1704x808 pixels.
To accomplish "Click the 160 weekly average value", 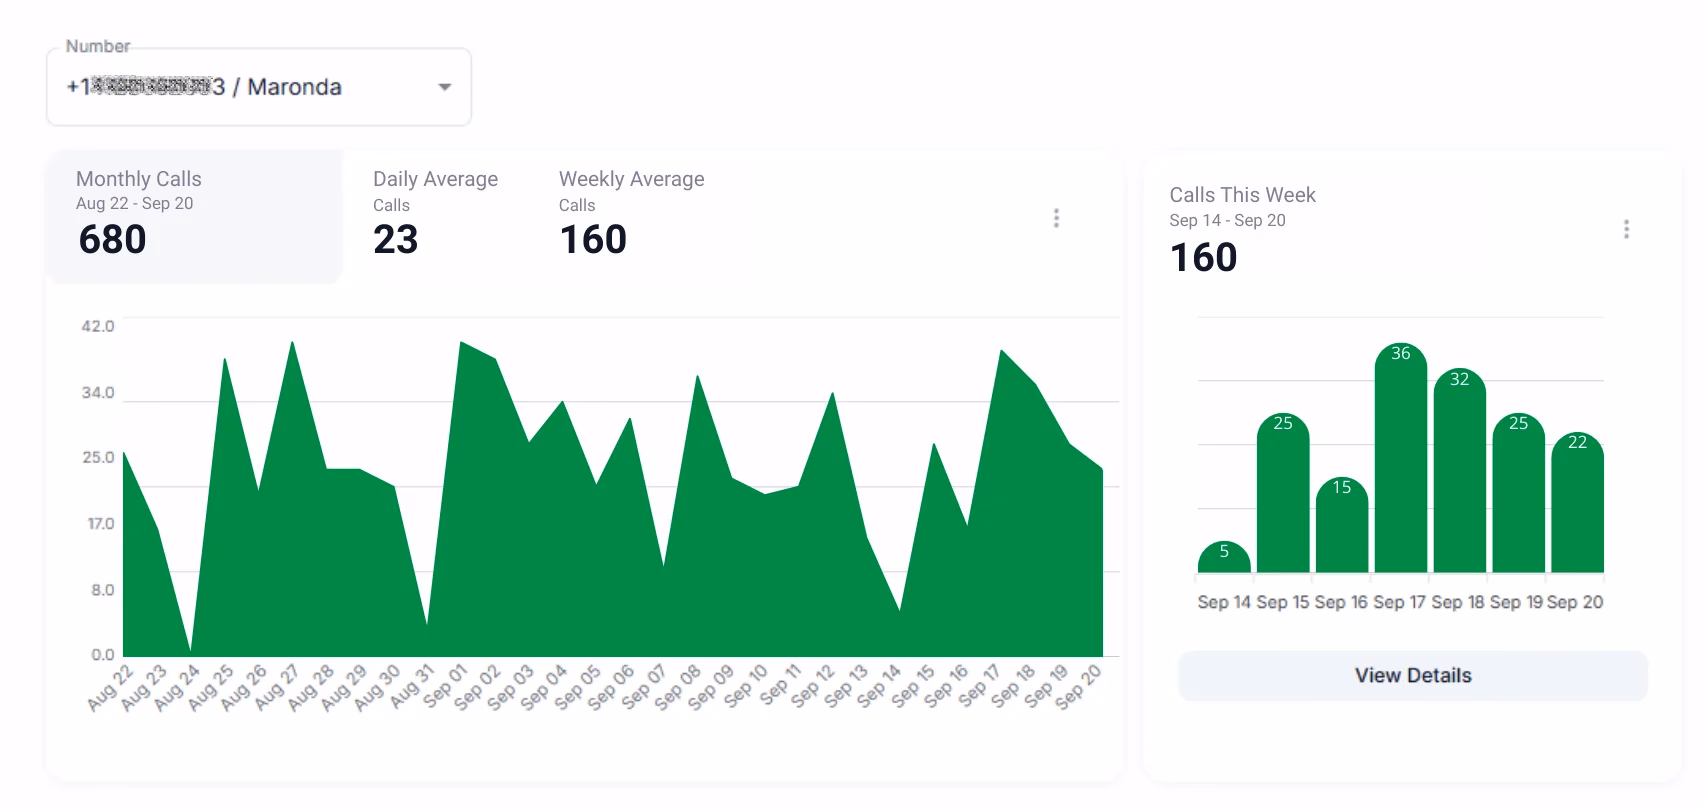I will click(593, 240).
